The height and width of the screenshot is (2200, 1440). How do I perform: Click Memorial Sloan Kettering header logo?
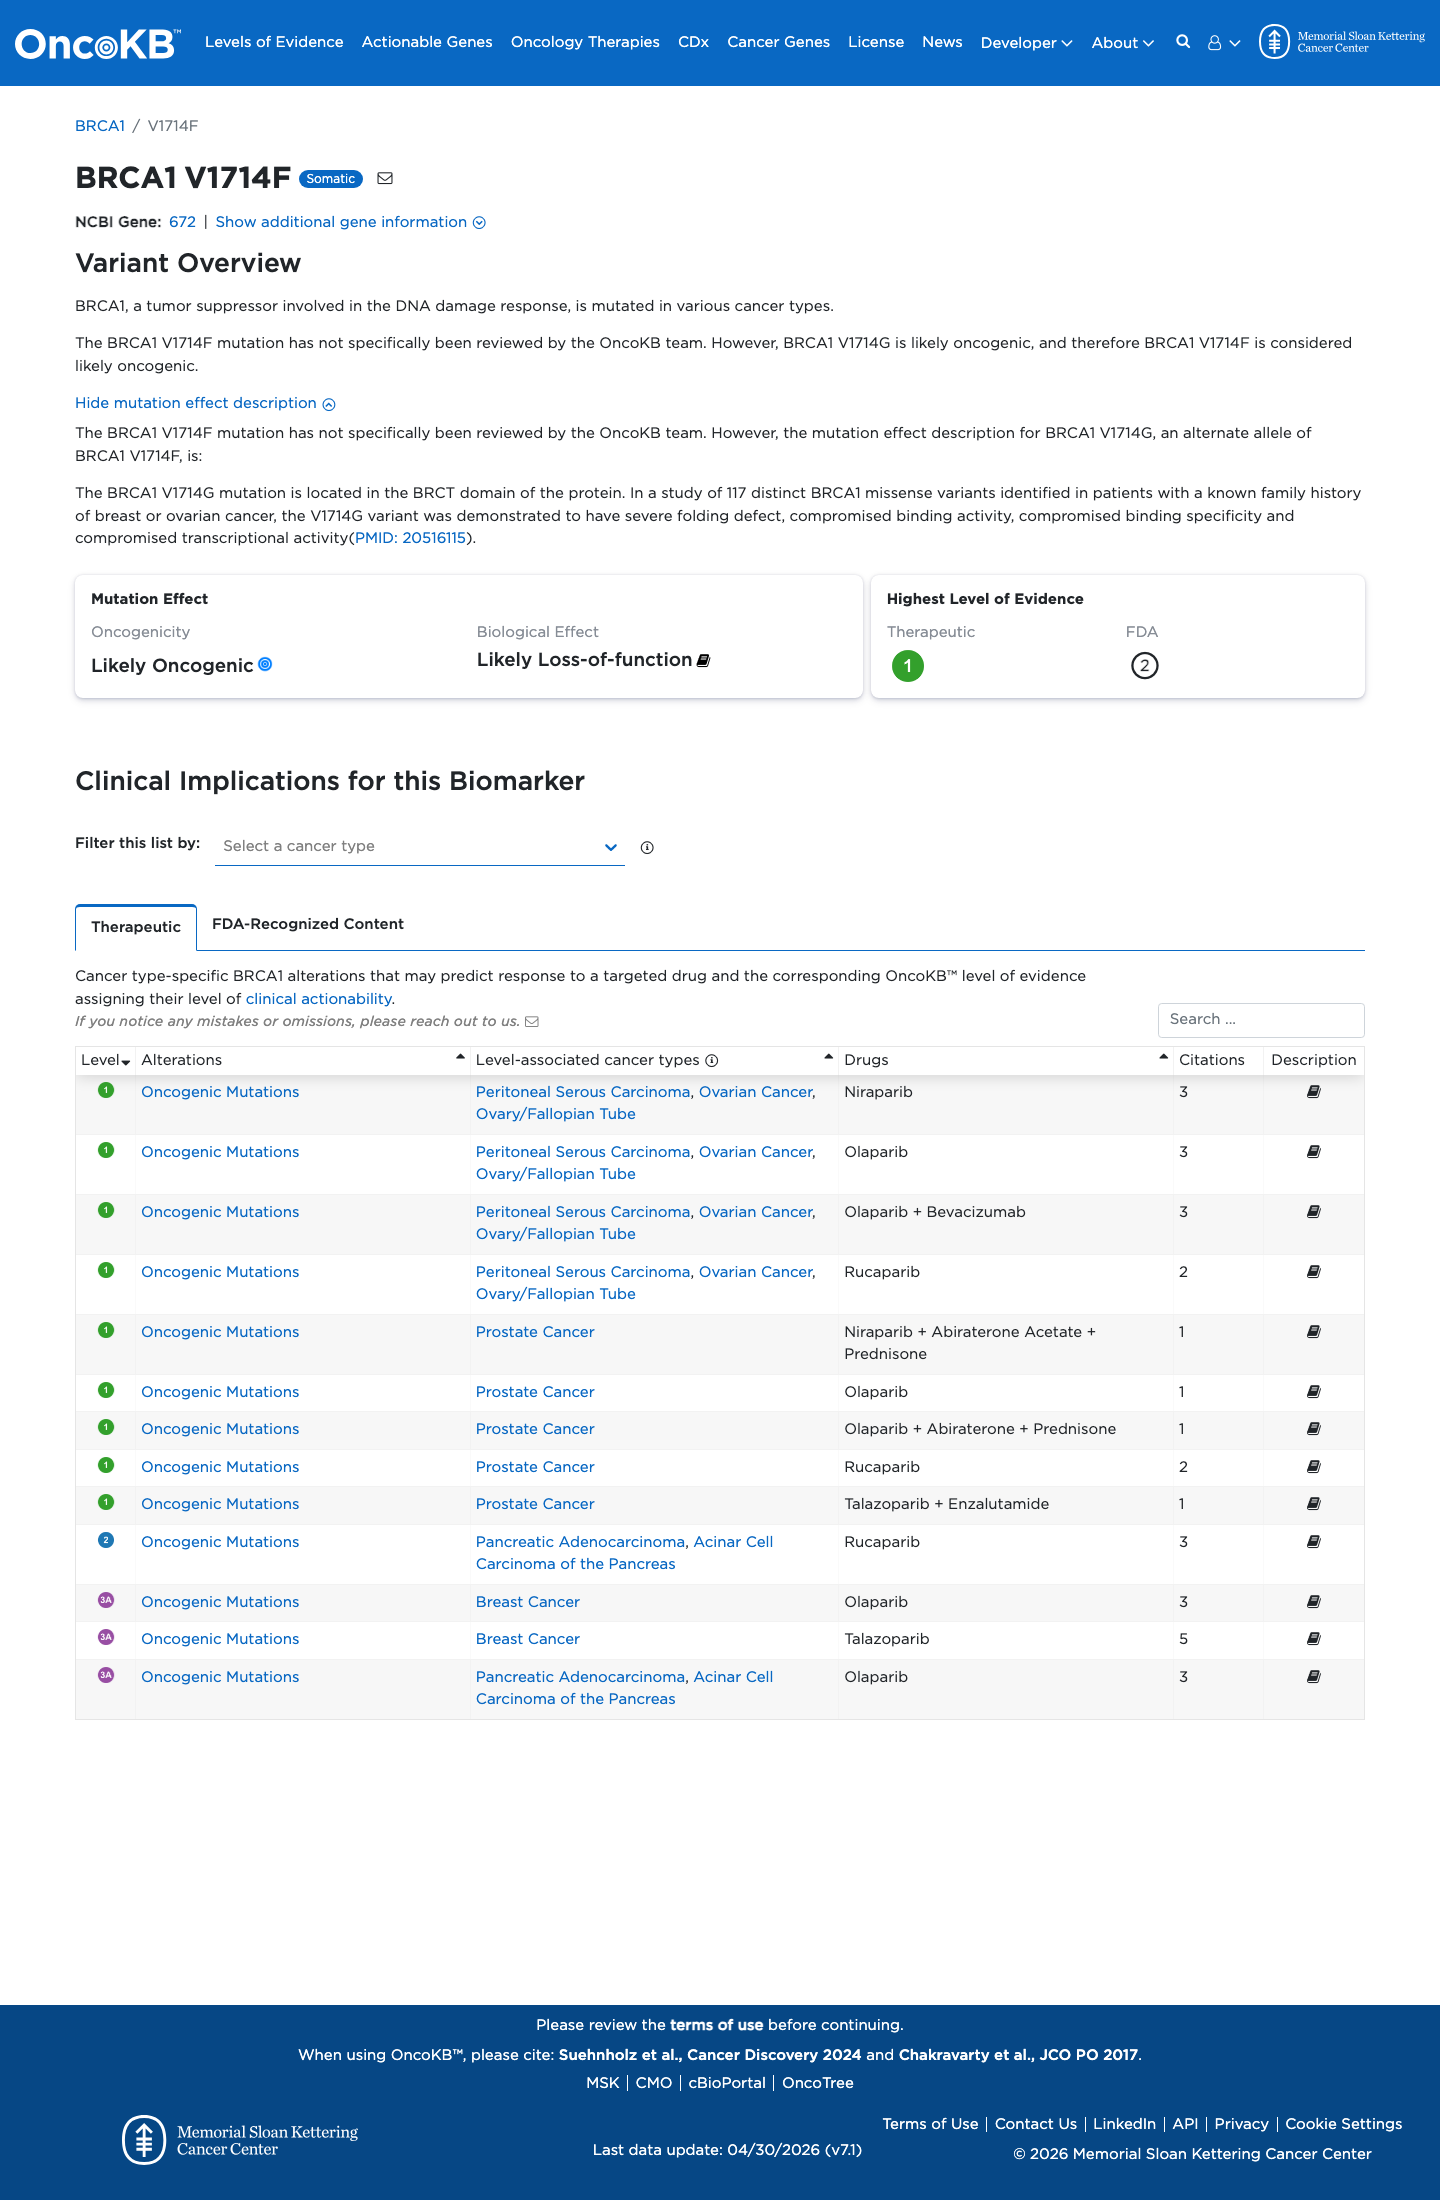(x=1342, y=42)
